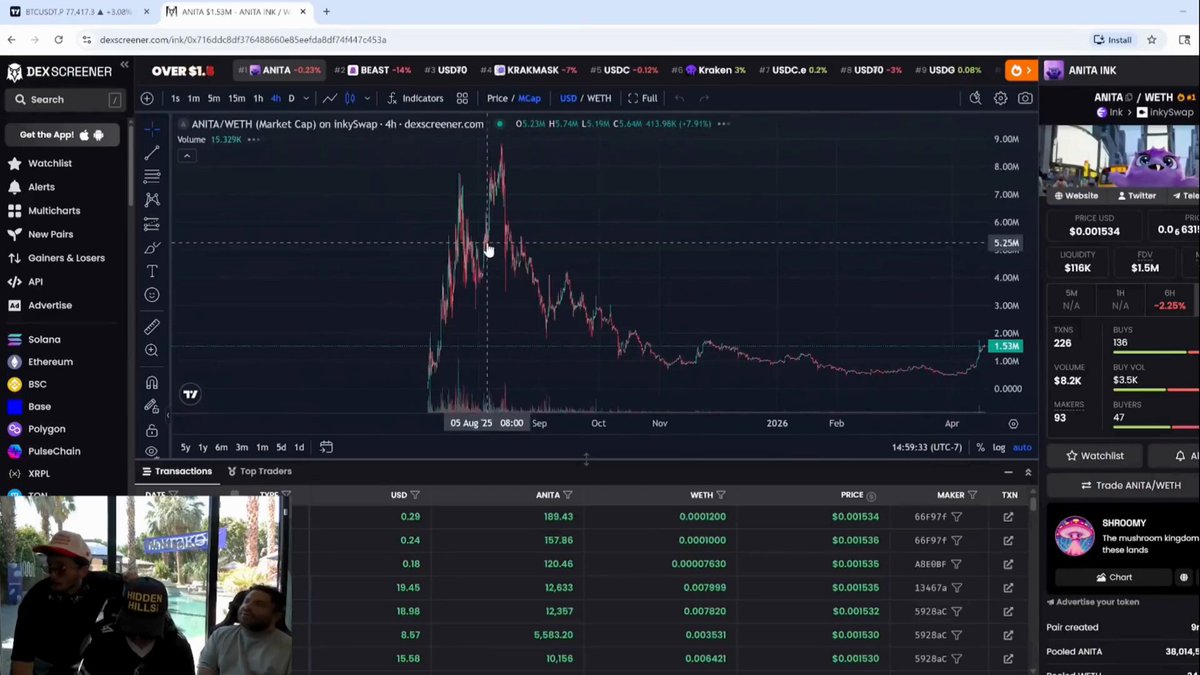This screenshot has height=675, width=1200.
Task: Click the 1h timeframe button
Action: point(258,98)
